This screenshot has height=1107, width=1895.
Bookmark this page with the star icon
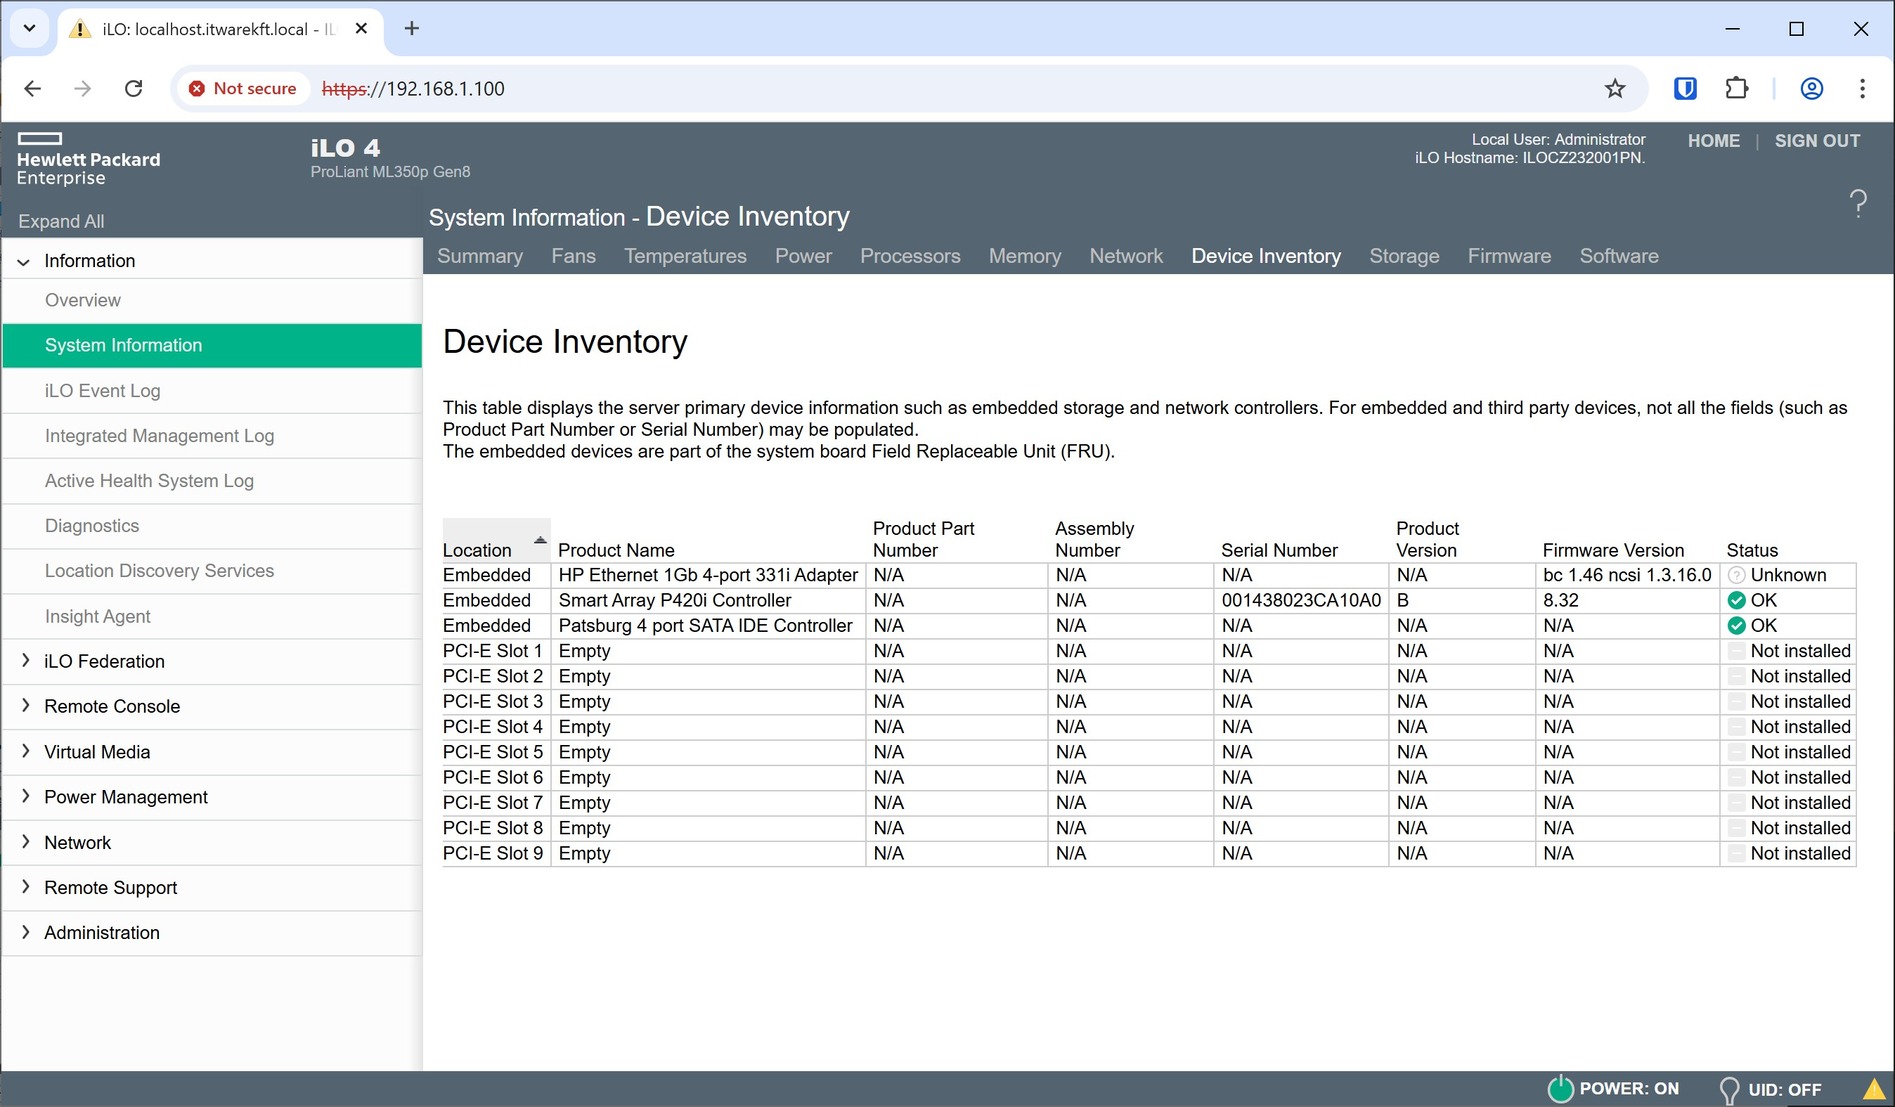point(1614,89)
